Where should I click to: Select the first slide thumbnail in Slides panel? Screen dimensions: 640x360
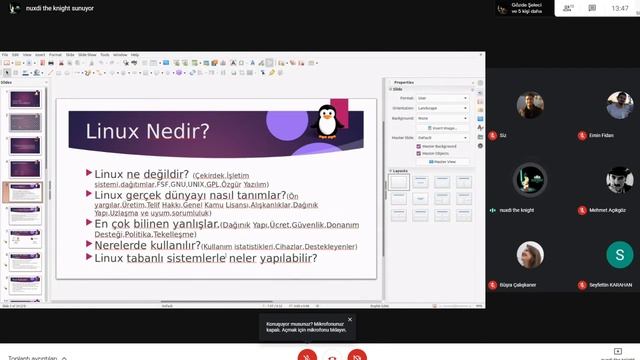click(25, 99)
